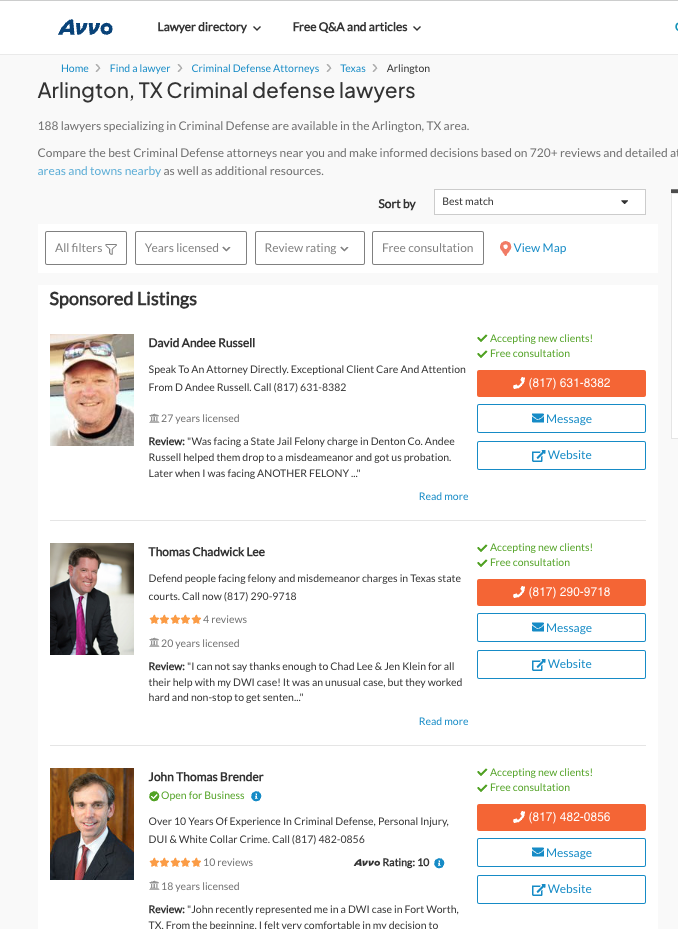Expand the Years licensed filter
The image size is (678, 929).
tap(190, 248)
